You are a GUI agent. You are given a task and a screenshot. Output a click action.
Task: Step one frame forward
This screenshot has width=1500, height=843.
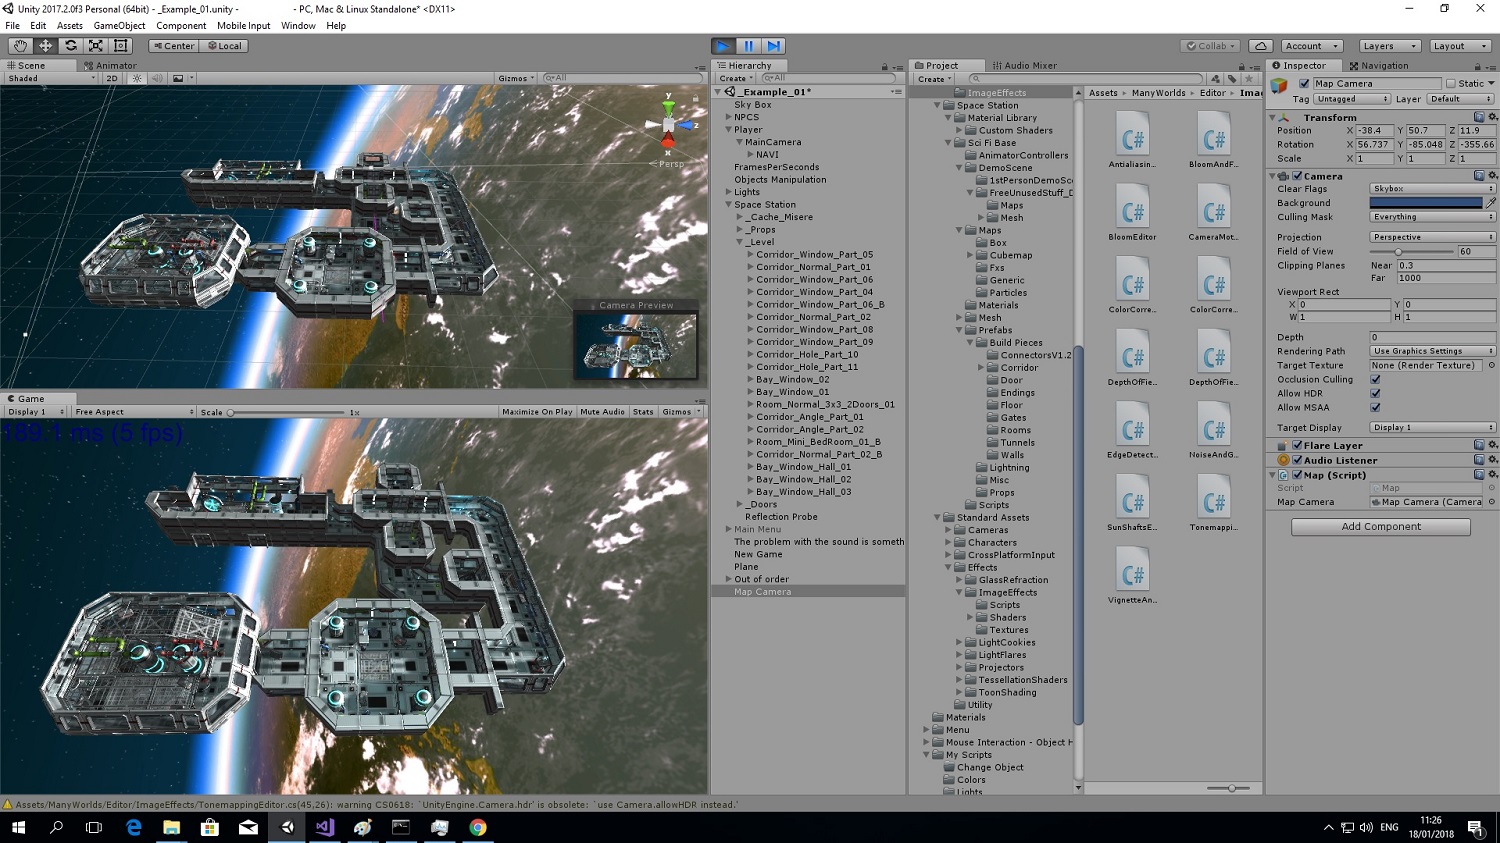pos(771,45)
